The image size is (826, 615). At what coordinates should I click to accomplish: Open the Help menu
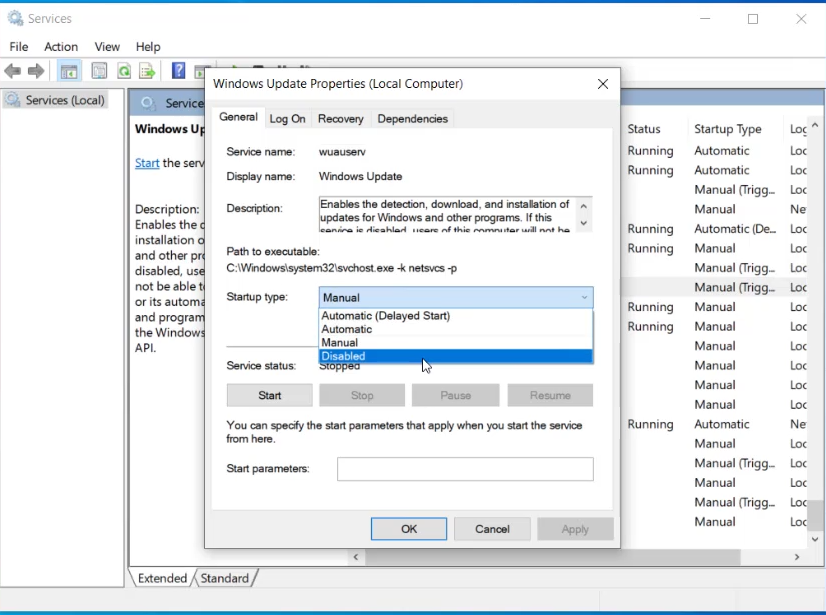coord(148,47)
